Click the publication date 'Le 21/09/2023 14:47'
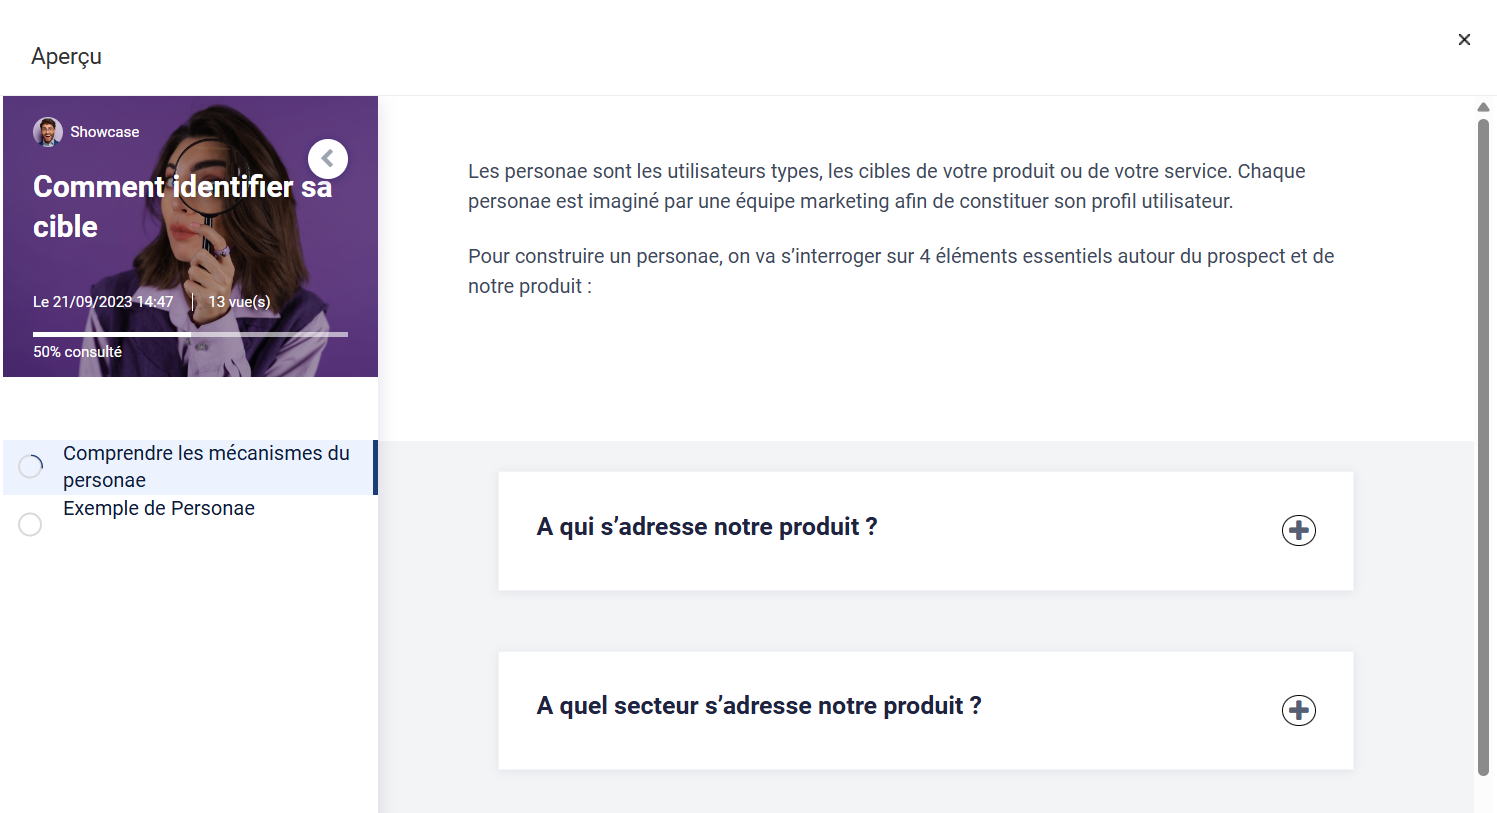This screenshot has height=813, width=1497. click(x=103, y=302)
